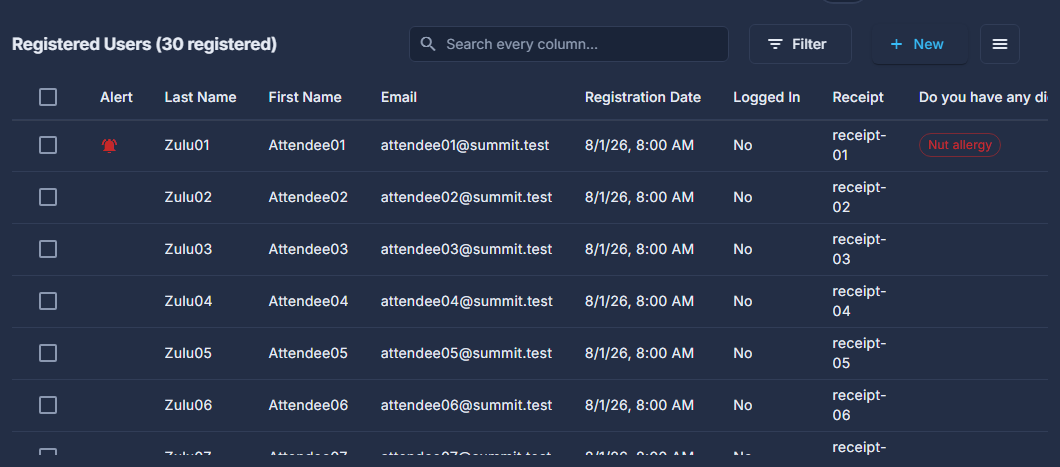This screenshot has width=1060, height=467.
Task: Click the registration date in Zulu01 row
Action: 640,145
